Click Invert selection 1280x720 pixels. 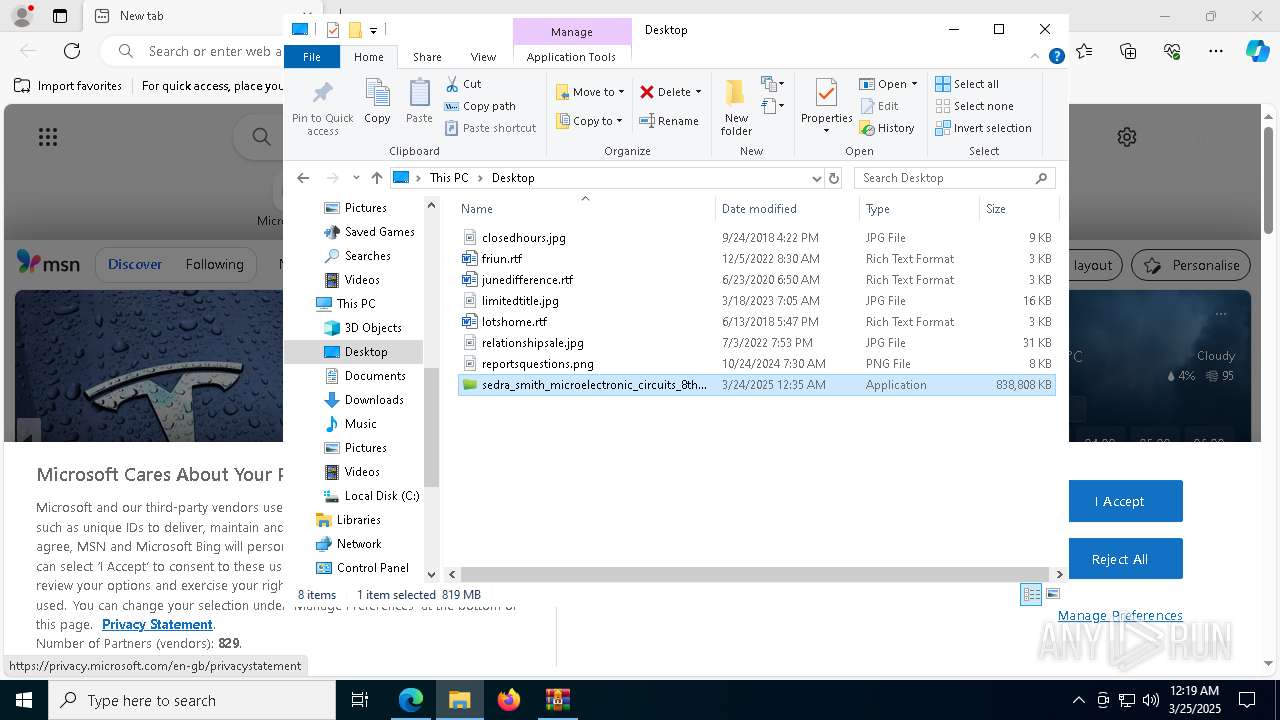coord(983,128)
